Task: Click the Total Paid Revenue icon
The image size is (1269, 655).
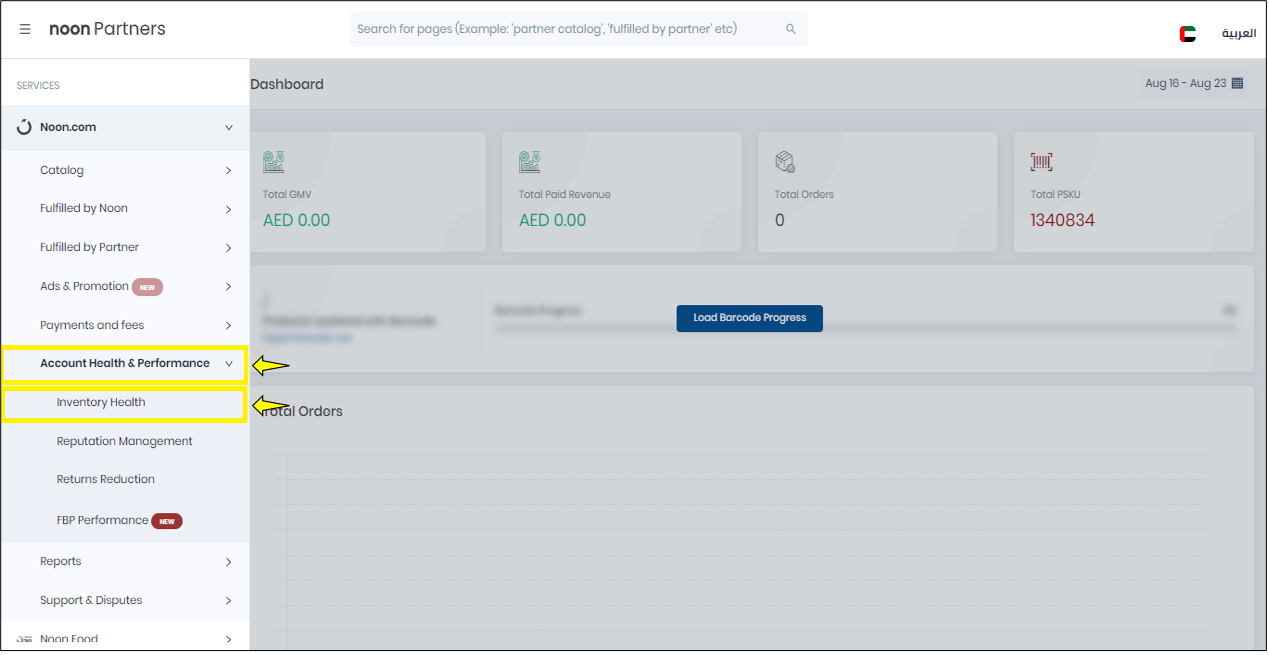Action: [529, 162]
